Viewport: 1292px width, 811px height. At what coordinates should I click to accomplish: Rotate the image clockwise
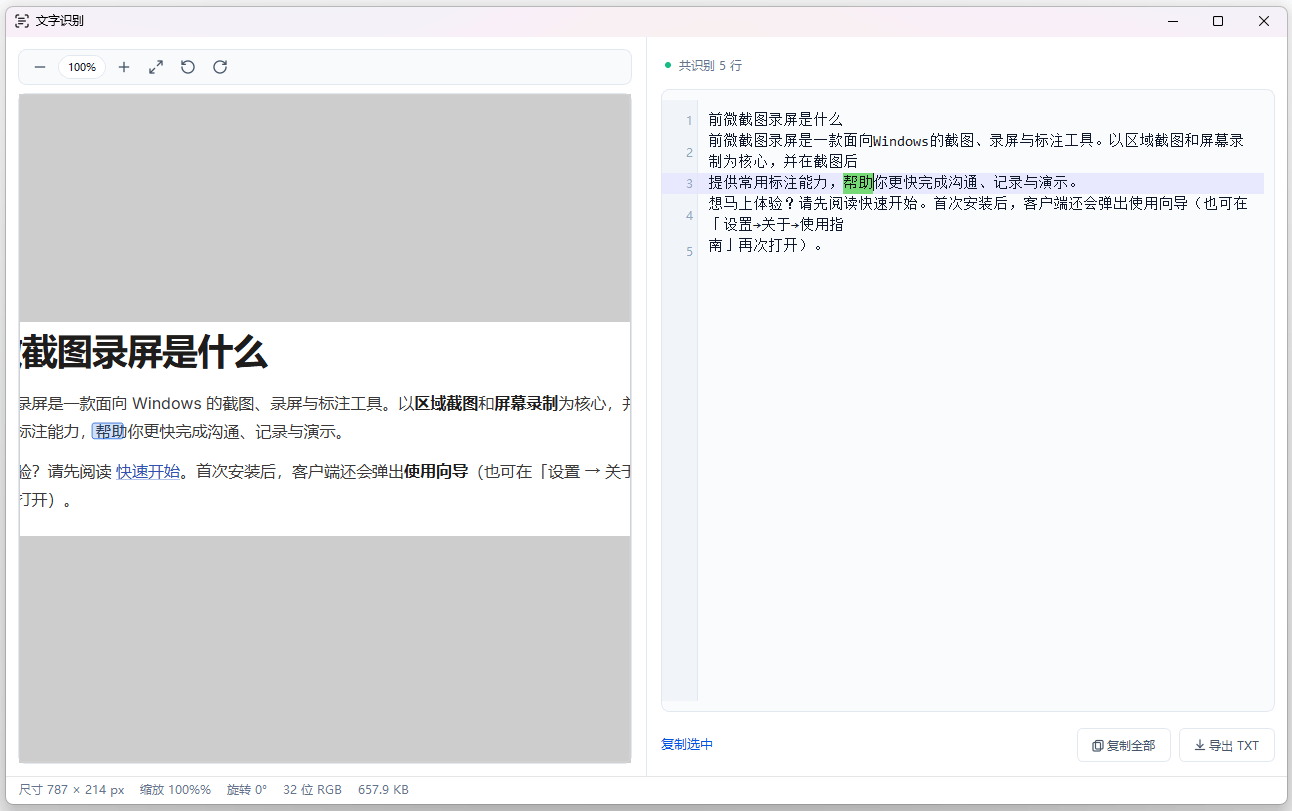(220, 67)
